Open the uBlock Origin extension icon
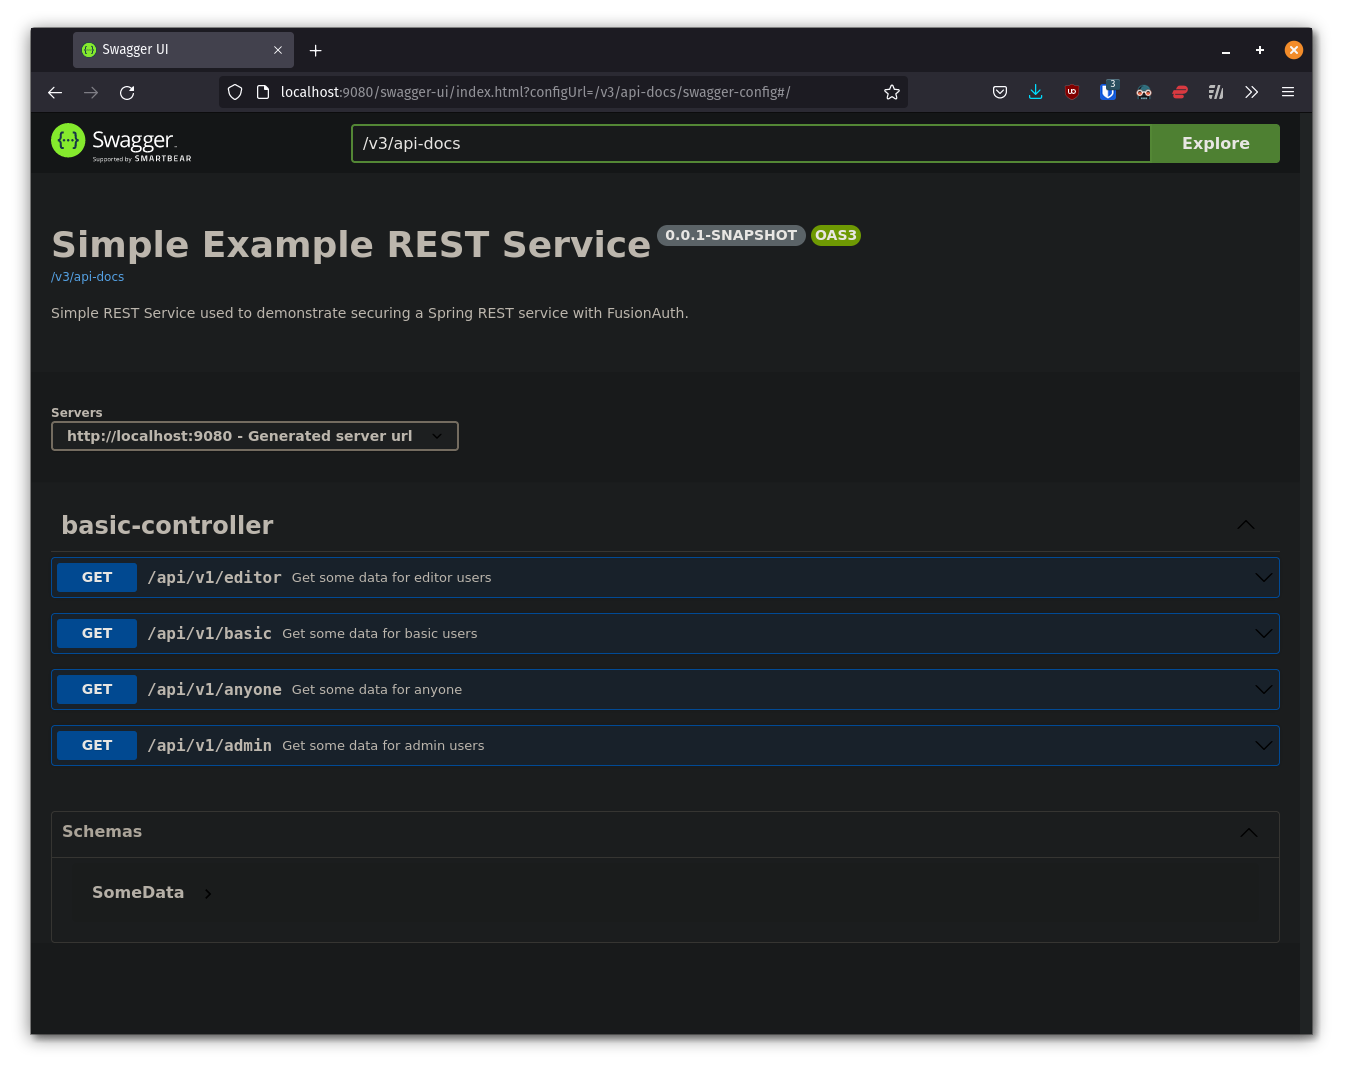This screenshot has width=1347, height=1072. coord(1072,92)
